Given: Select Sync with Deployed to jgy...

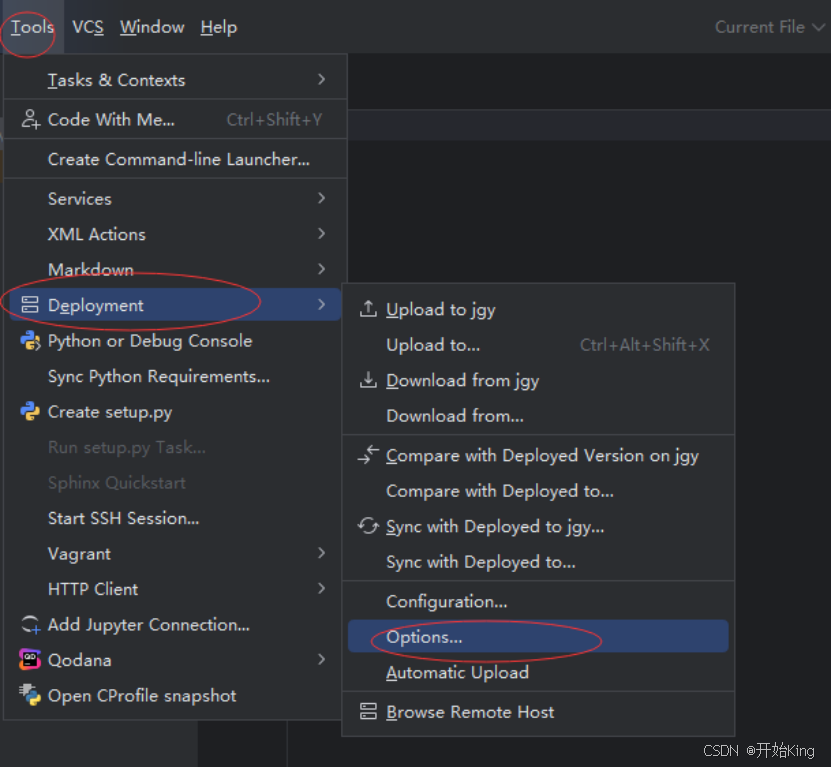Looking at the screenshot, I should tap(538, 526).
